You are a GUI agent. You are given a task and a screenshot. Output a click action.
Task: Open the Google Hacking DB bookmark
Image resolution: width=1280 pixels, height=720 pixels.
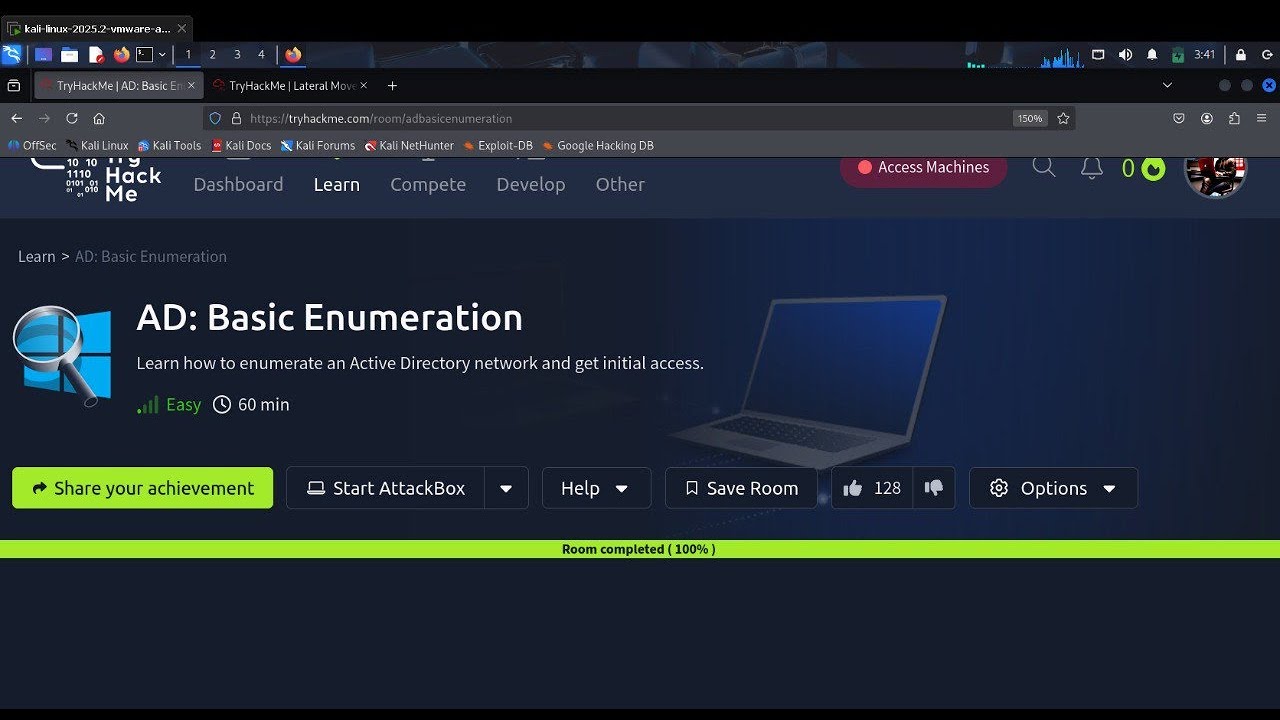[x=598, y=145]
